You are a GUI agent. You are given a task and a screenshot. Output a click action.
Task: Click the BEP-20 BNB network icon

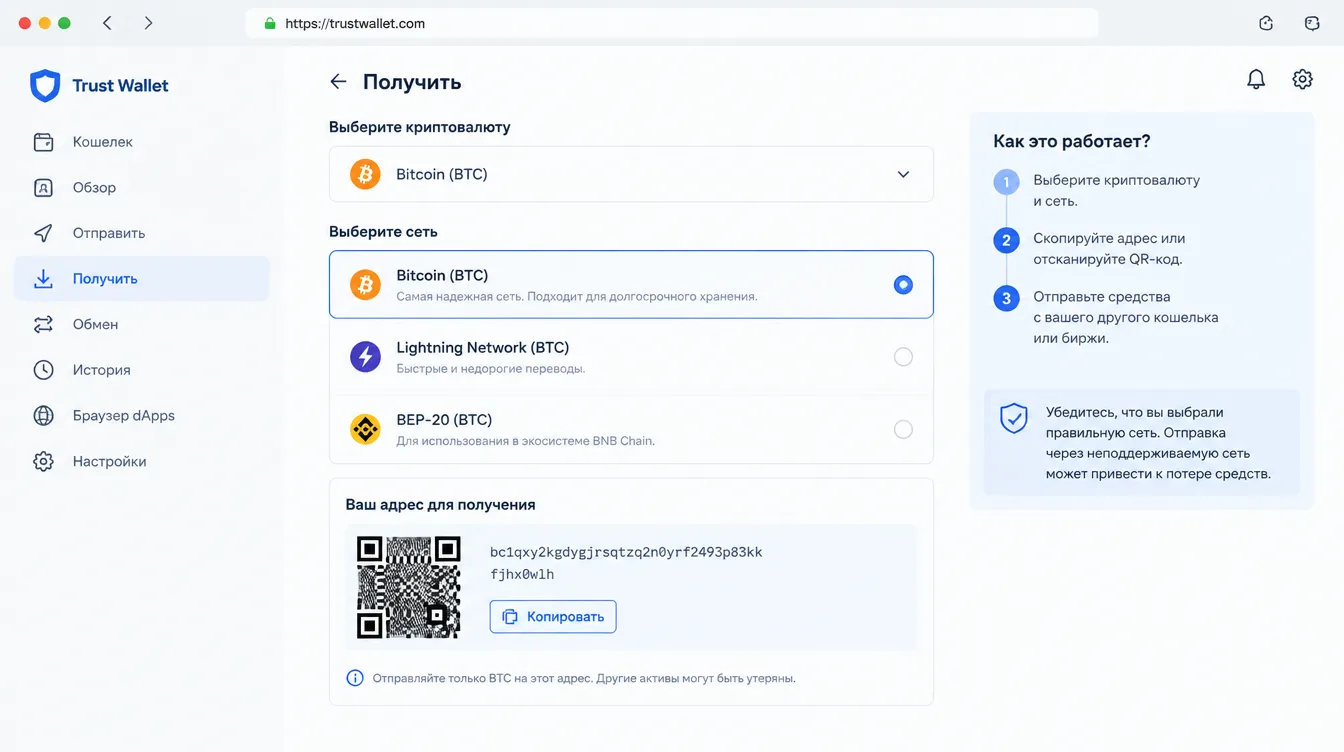point(365,429)
